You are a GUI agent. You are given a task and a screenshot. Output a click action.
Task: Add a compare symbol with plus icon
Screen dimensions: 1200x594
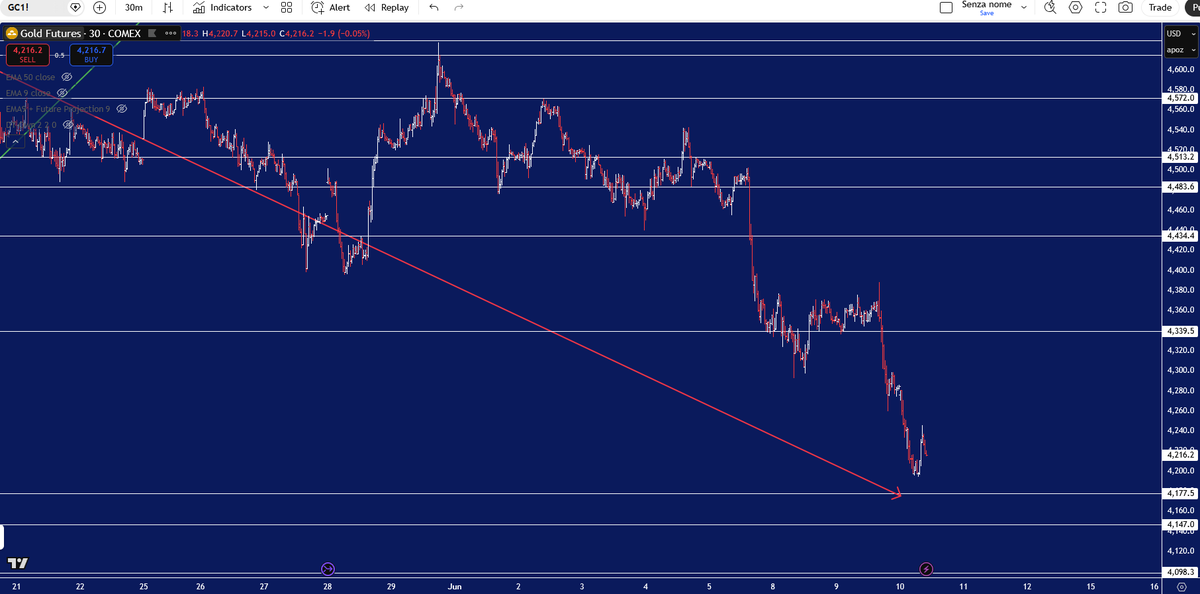tap(99, 7)
